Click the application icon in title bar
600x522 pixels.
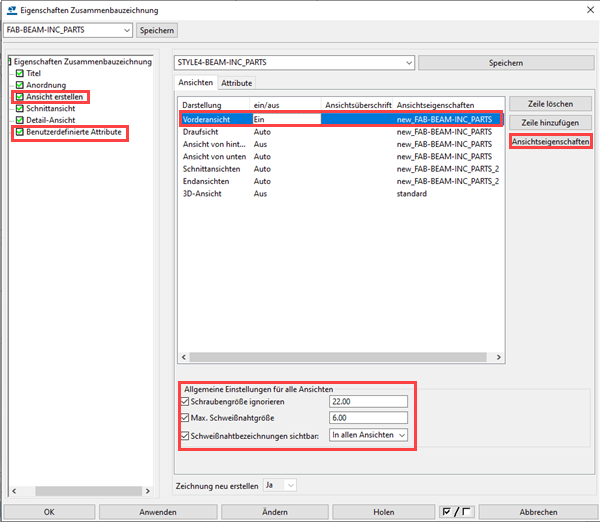pos(10,9)
